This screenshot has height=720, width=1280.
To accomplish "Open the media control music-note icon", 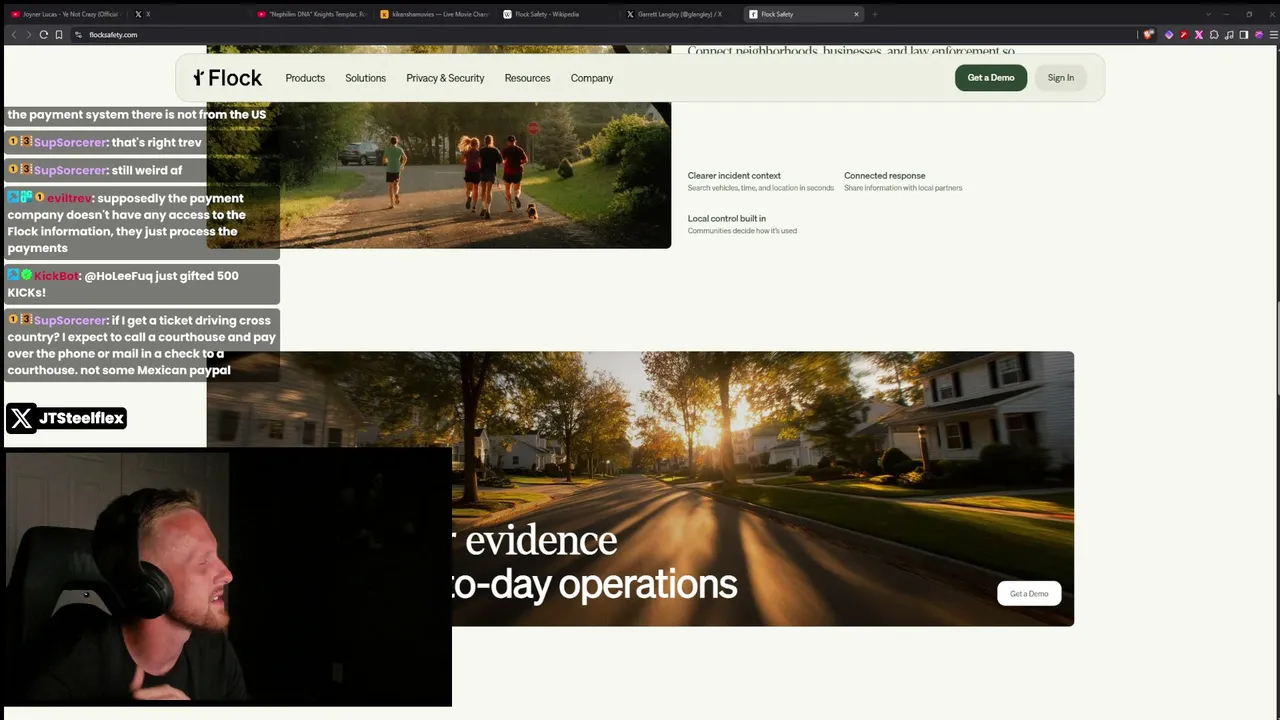I will tap(1229, 35).
